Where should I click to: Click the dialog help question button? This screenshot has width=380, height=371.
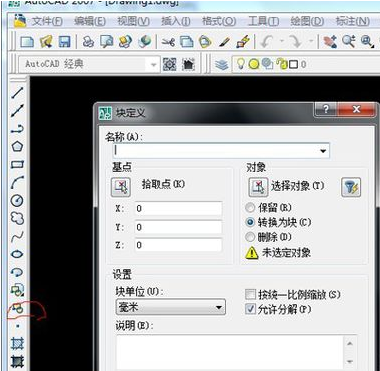(325, 110)
